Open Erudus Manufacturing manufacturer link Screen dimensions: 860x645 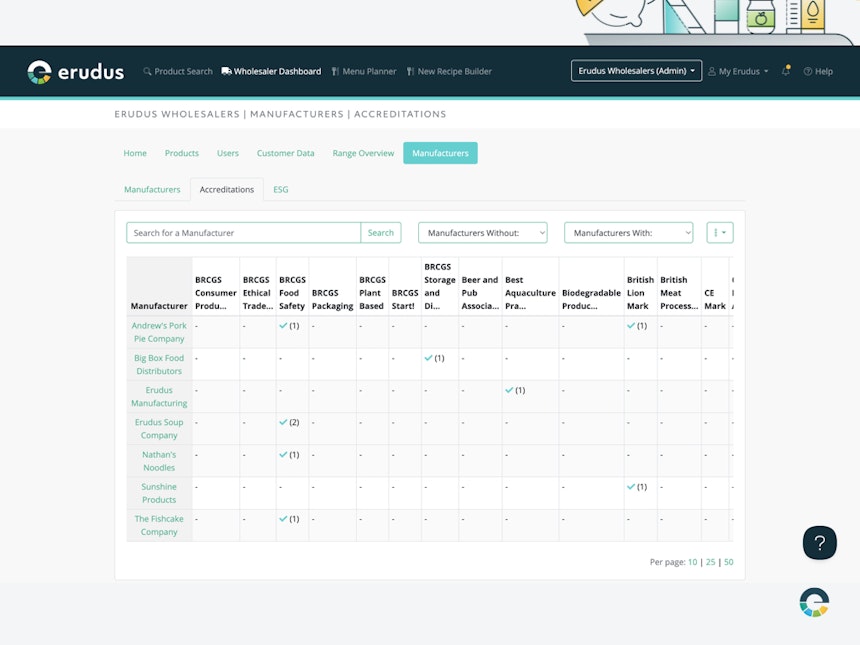tap(159, 397)
